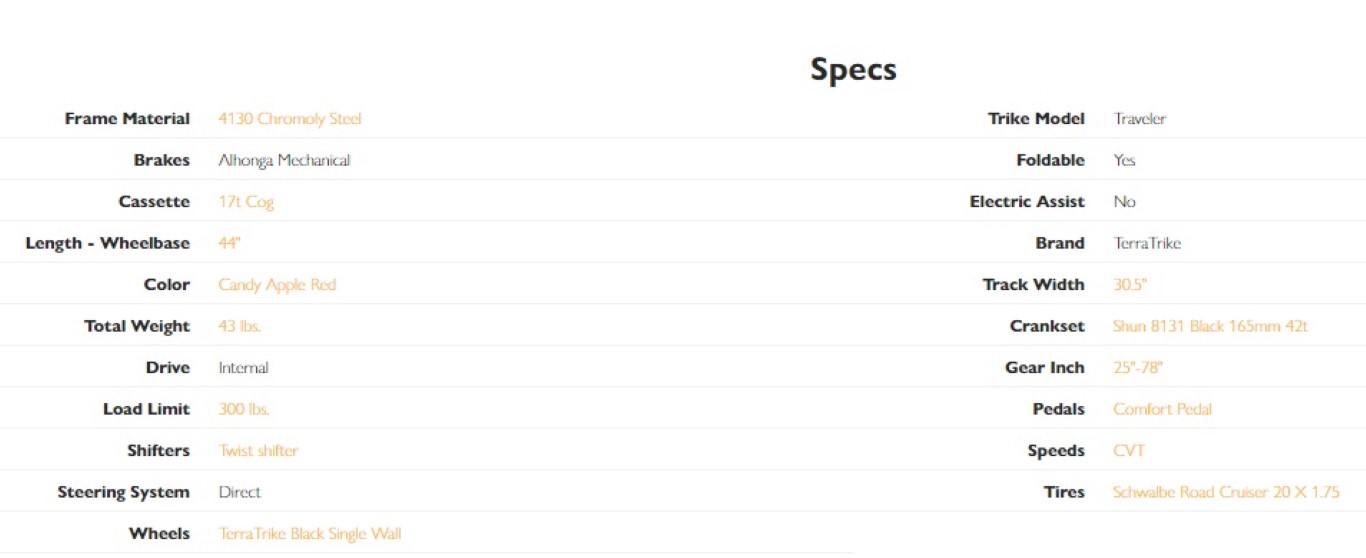Screen dimensions: 1366x558
Task: Click the Specs heading
Action: [x=853, y=69]
